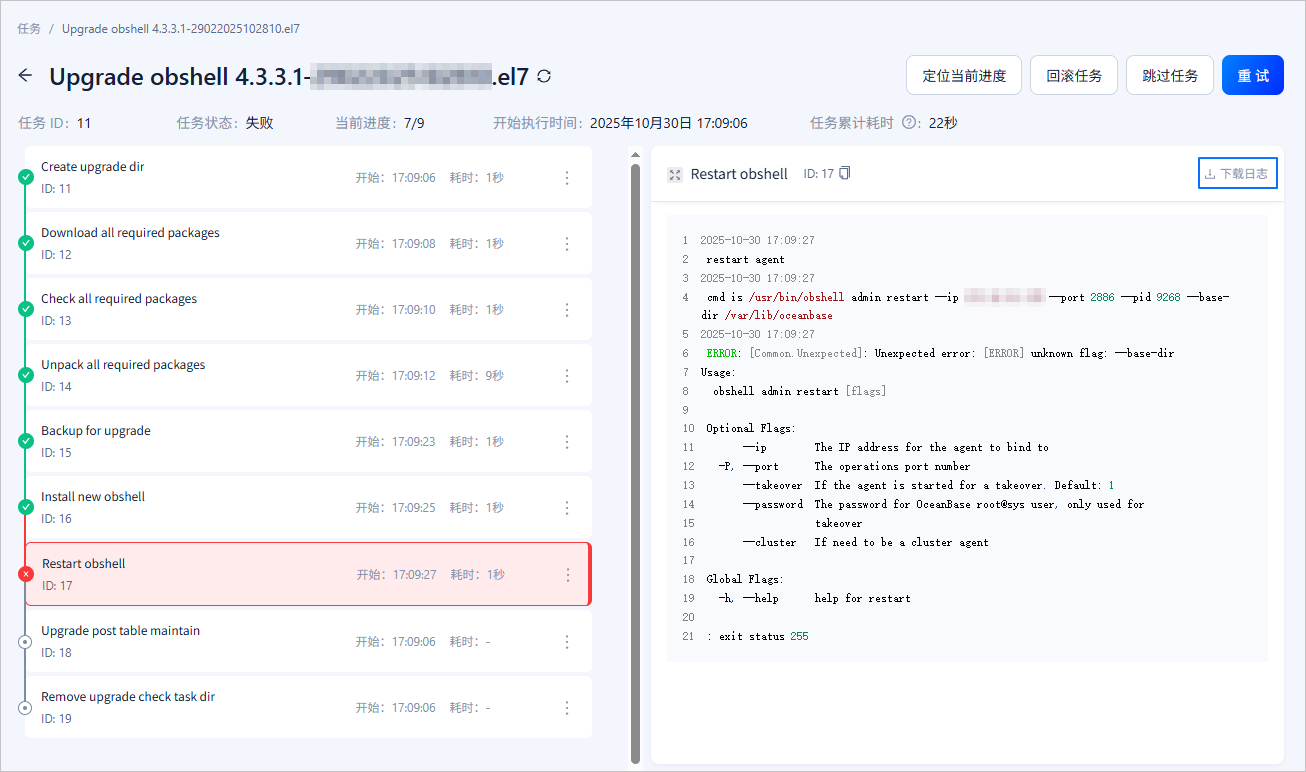
Task: Click the refresh icon after the task title
Action: click(x=544, y=76)
